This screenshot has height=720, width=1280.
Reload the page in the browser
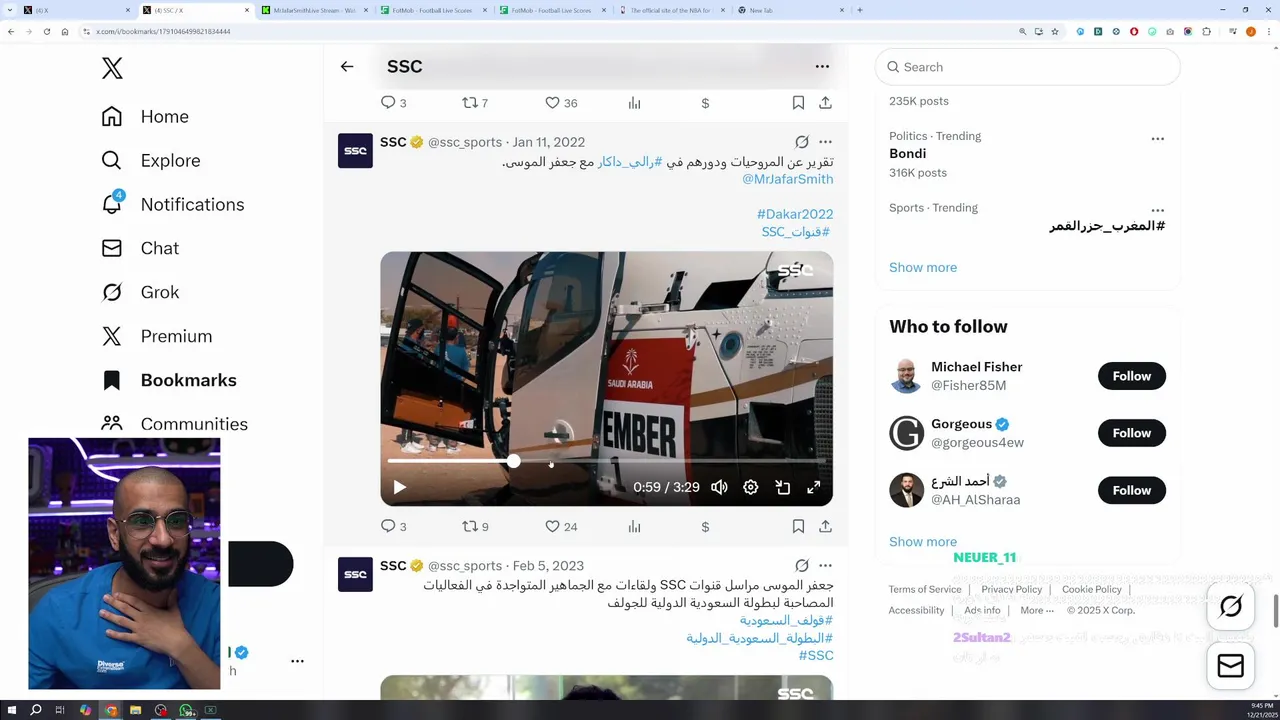point(46,31)
